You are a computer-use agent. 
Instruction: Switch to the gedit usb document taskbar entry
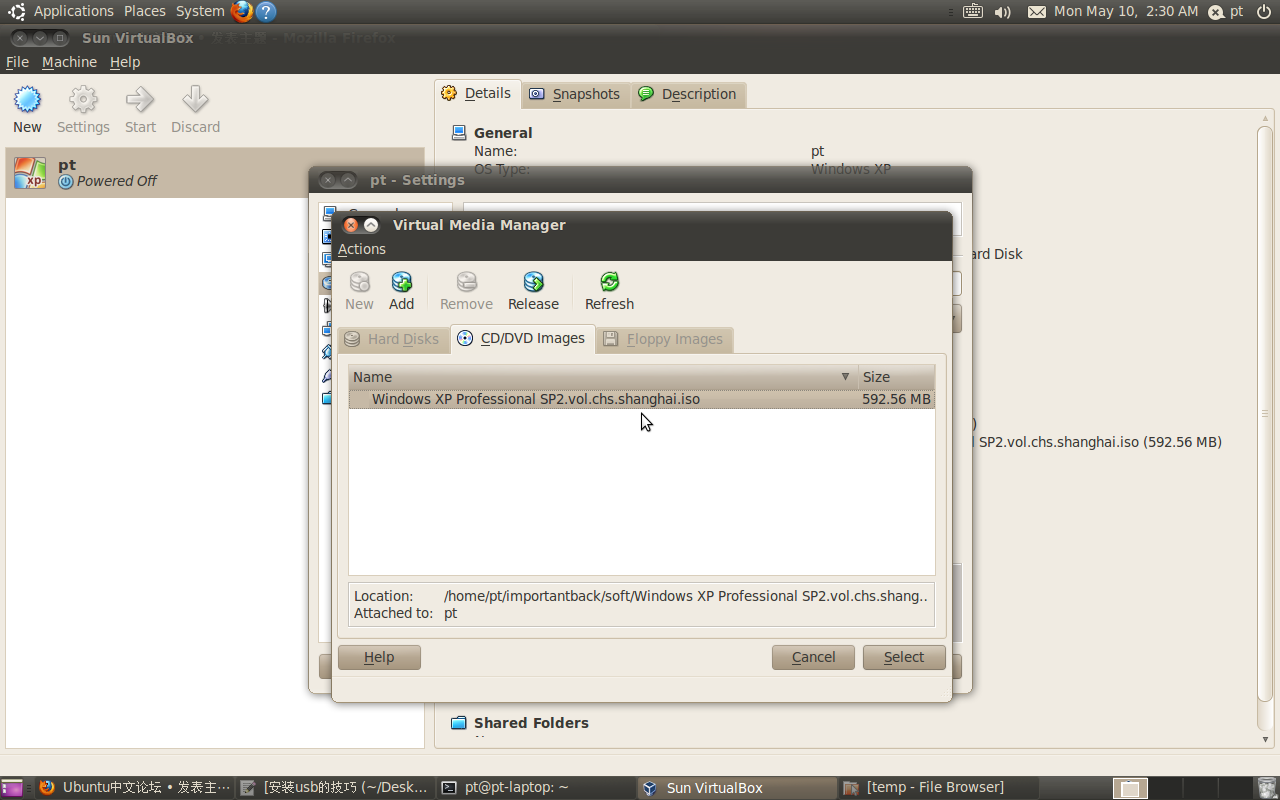[335, 788]
